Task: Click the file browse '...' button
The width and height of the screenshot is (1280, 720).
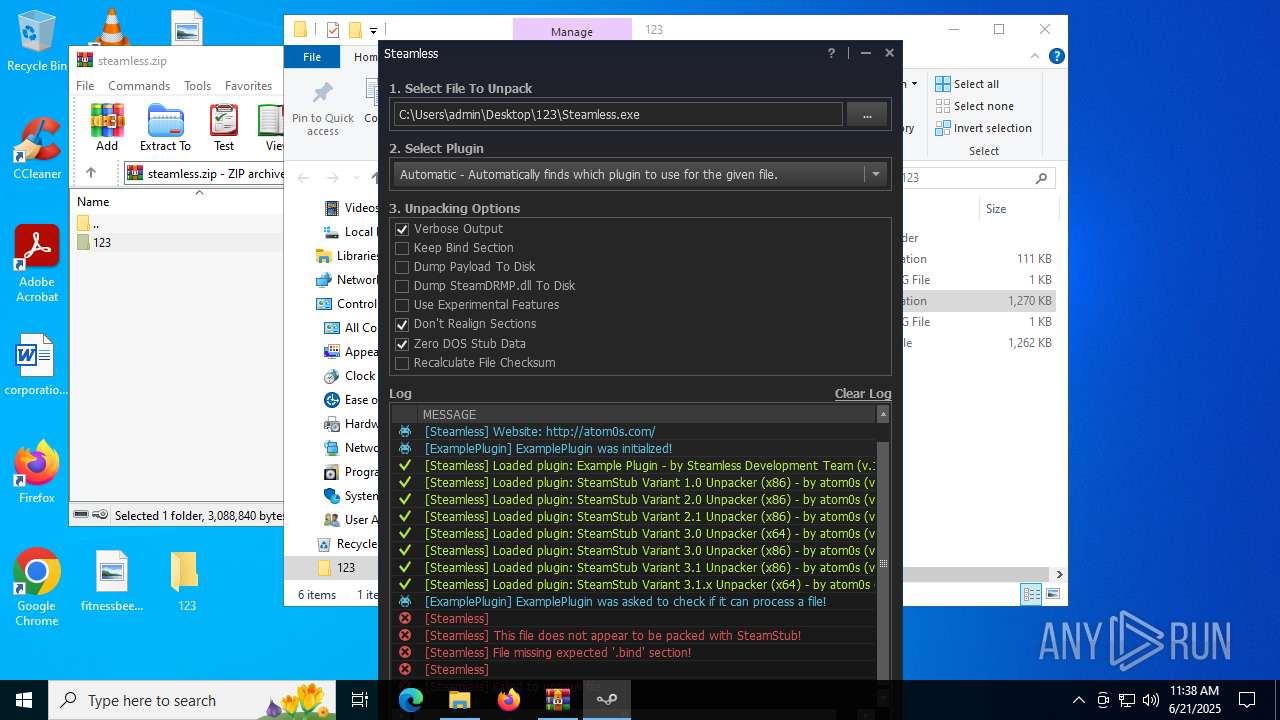Action: click(x=867, y=115)
